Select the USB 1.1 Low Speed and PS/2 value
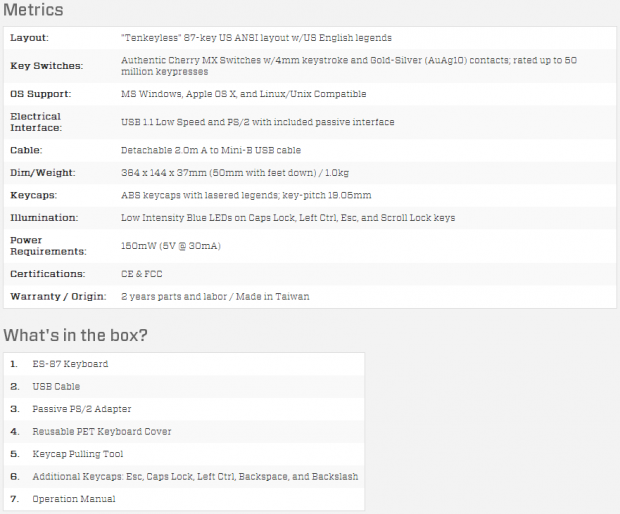 [257, 122]
